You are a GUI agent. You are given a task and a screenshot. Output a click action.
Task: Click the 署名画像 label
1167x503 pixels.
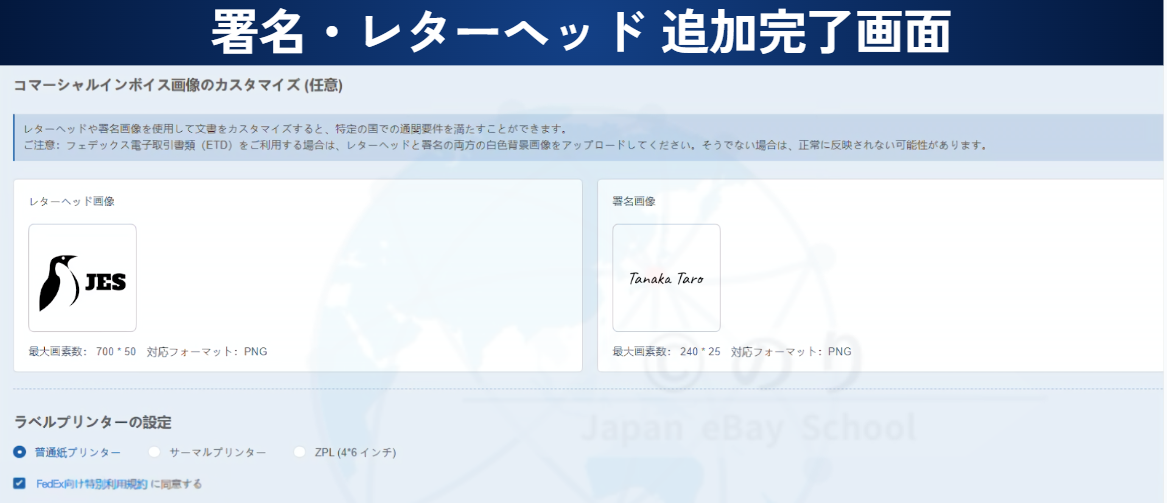(x=634, y=201)
